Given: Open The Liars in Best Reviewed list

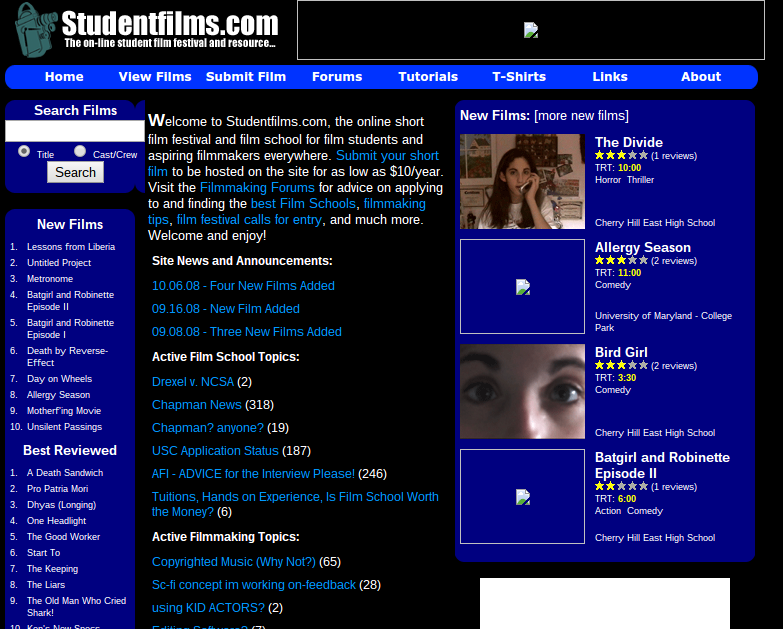Looking at the screenshot, I should pyautogui.click(x=46, y=584).
